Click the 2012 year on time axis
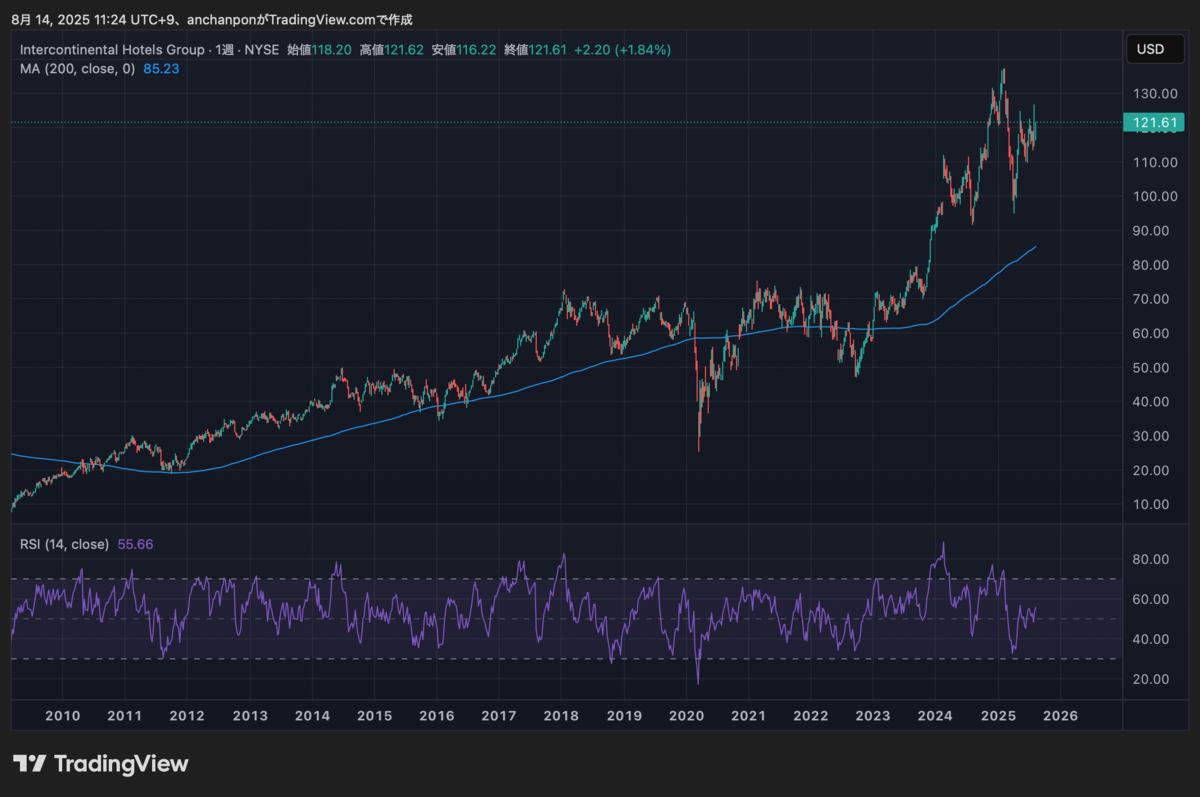The width and height of the screenshot is (1200, 797). [x=187, y=716]
